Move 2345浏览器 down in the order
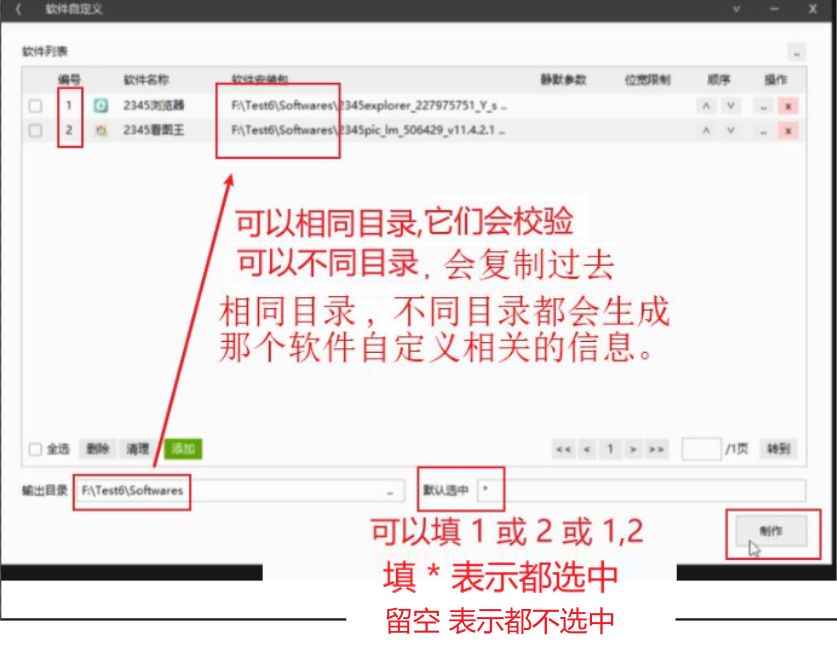 731,106
